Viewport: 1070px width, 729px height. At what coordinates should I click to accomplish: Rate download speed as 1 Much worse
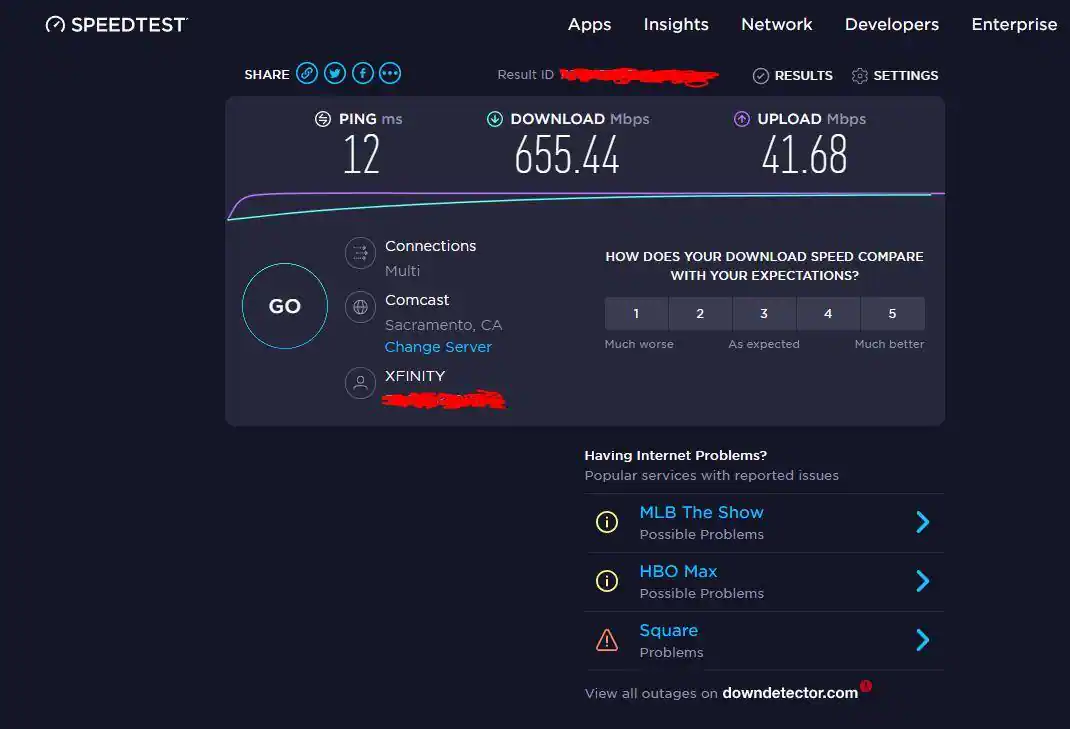(636, 314)
